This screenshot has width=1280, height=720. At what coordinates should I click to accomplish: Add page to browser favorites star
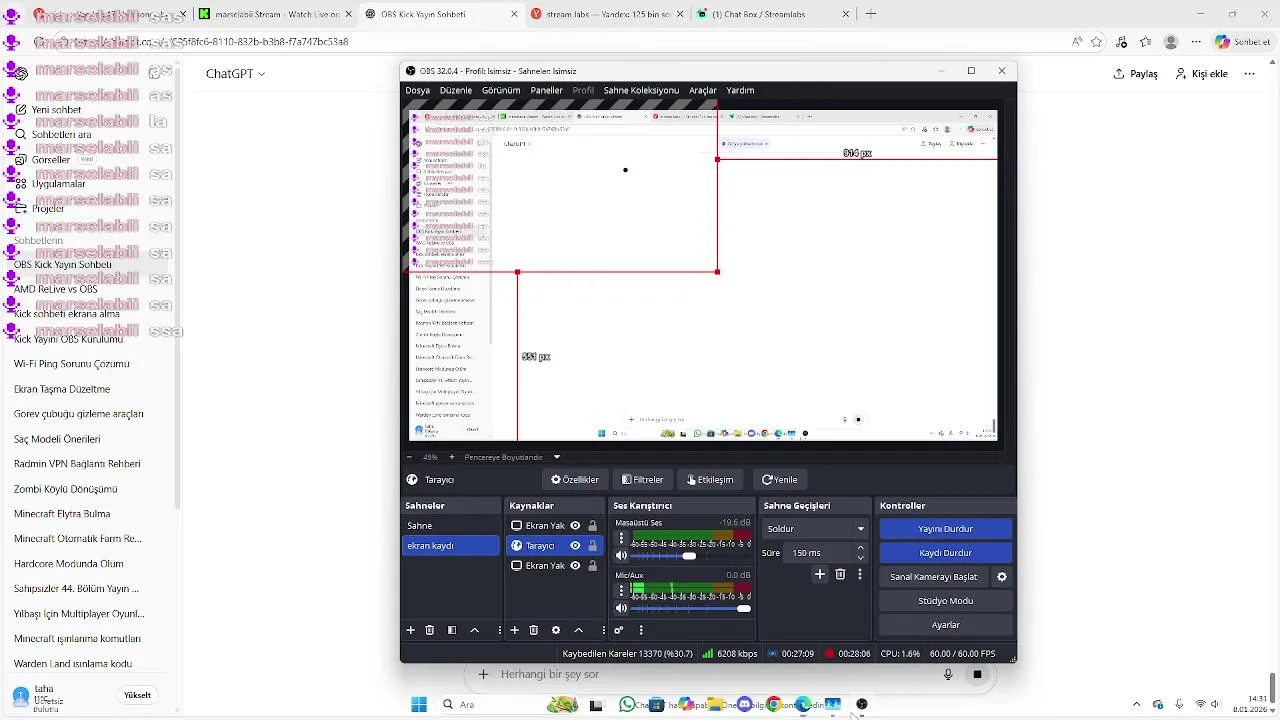click(x=1097, y=42)
